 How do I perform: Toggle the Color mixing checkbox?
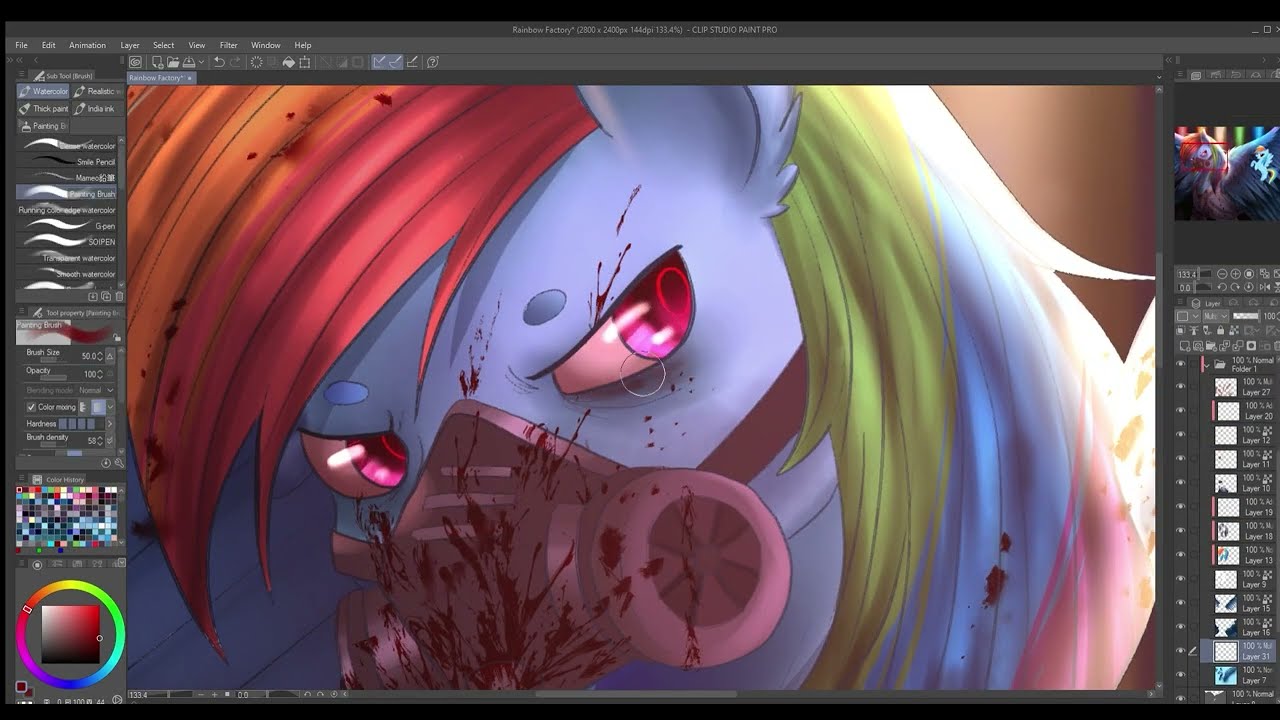(x=31, y=407)
